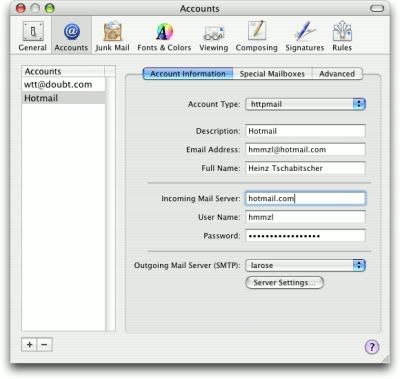Screen dimensions: 400x379
Task: Open the Outgoing Mail Server dropdown
Action: (306, 265)
